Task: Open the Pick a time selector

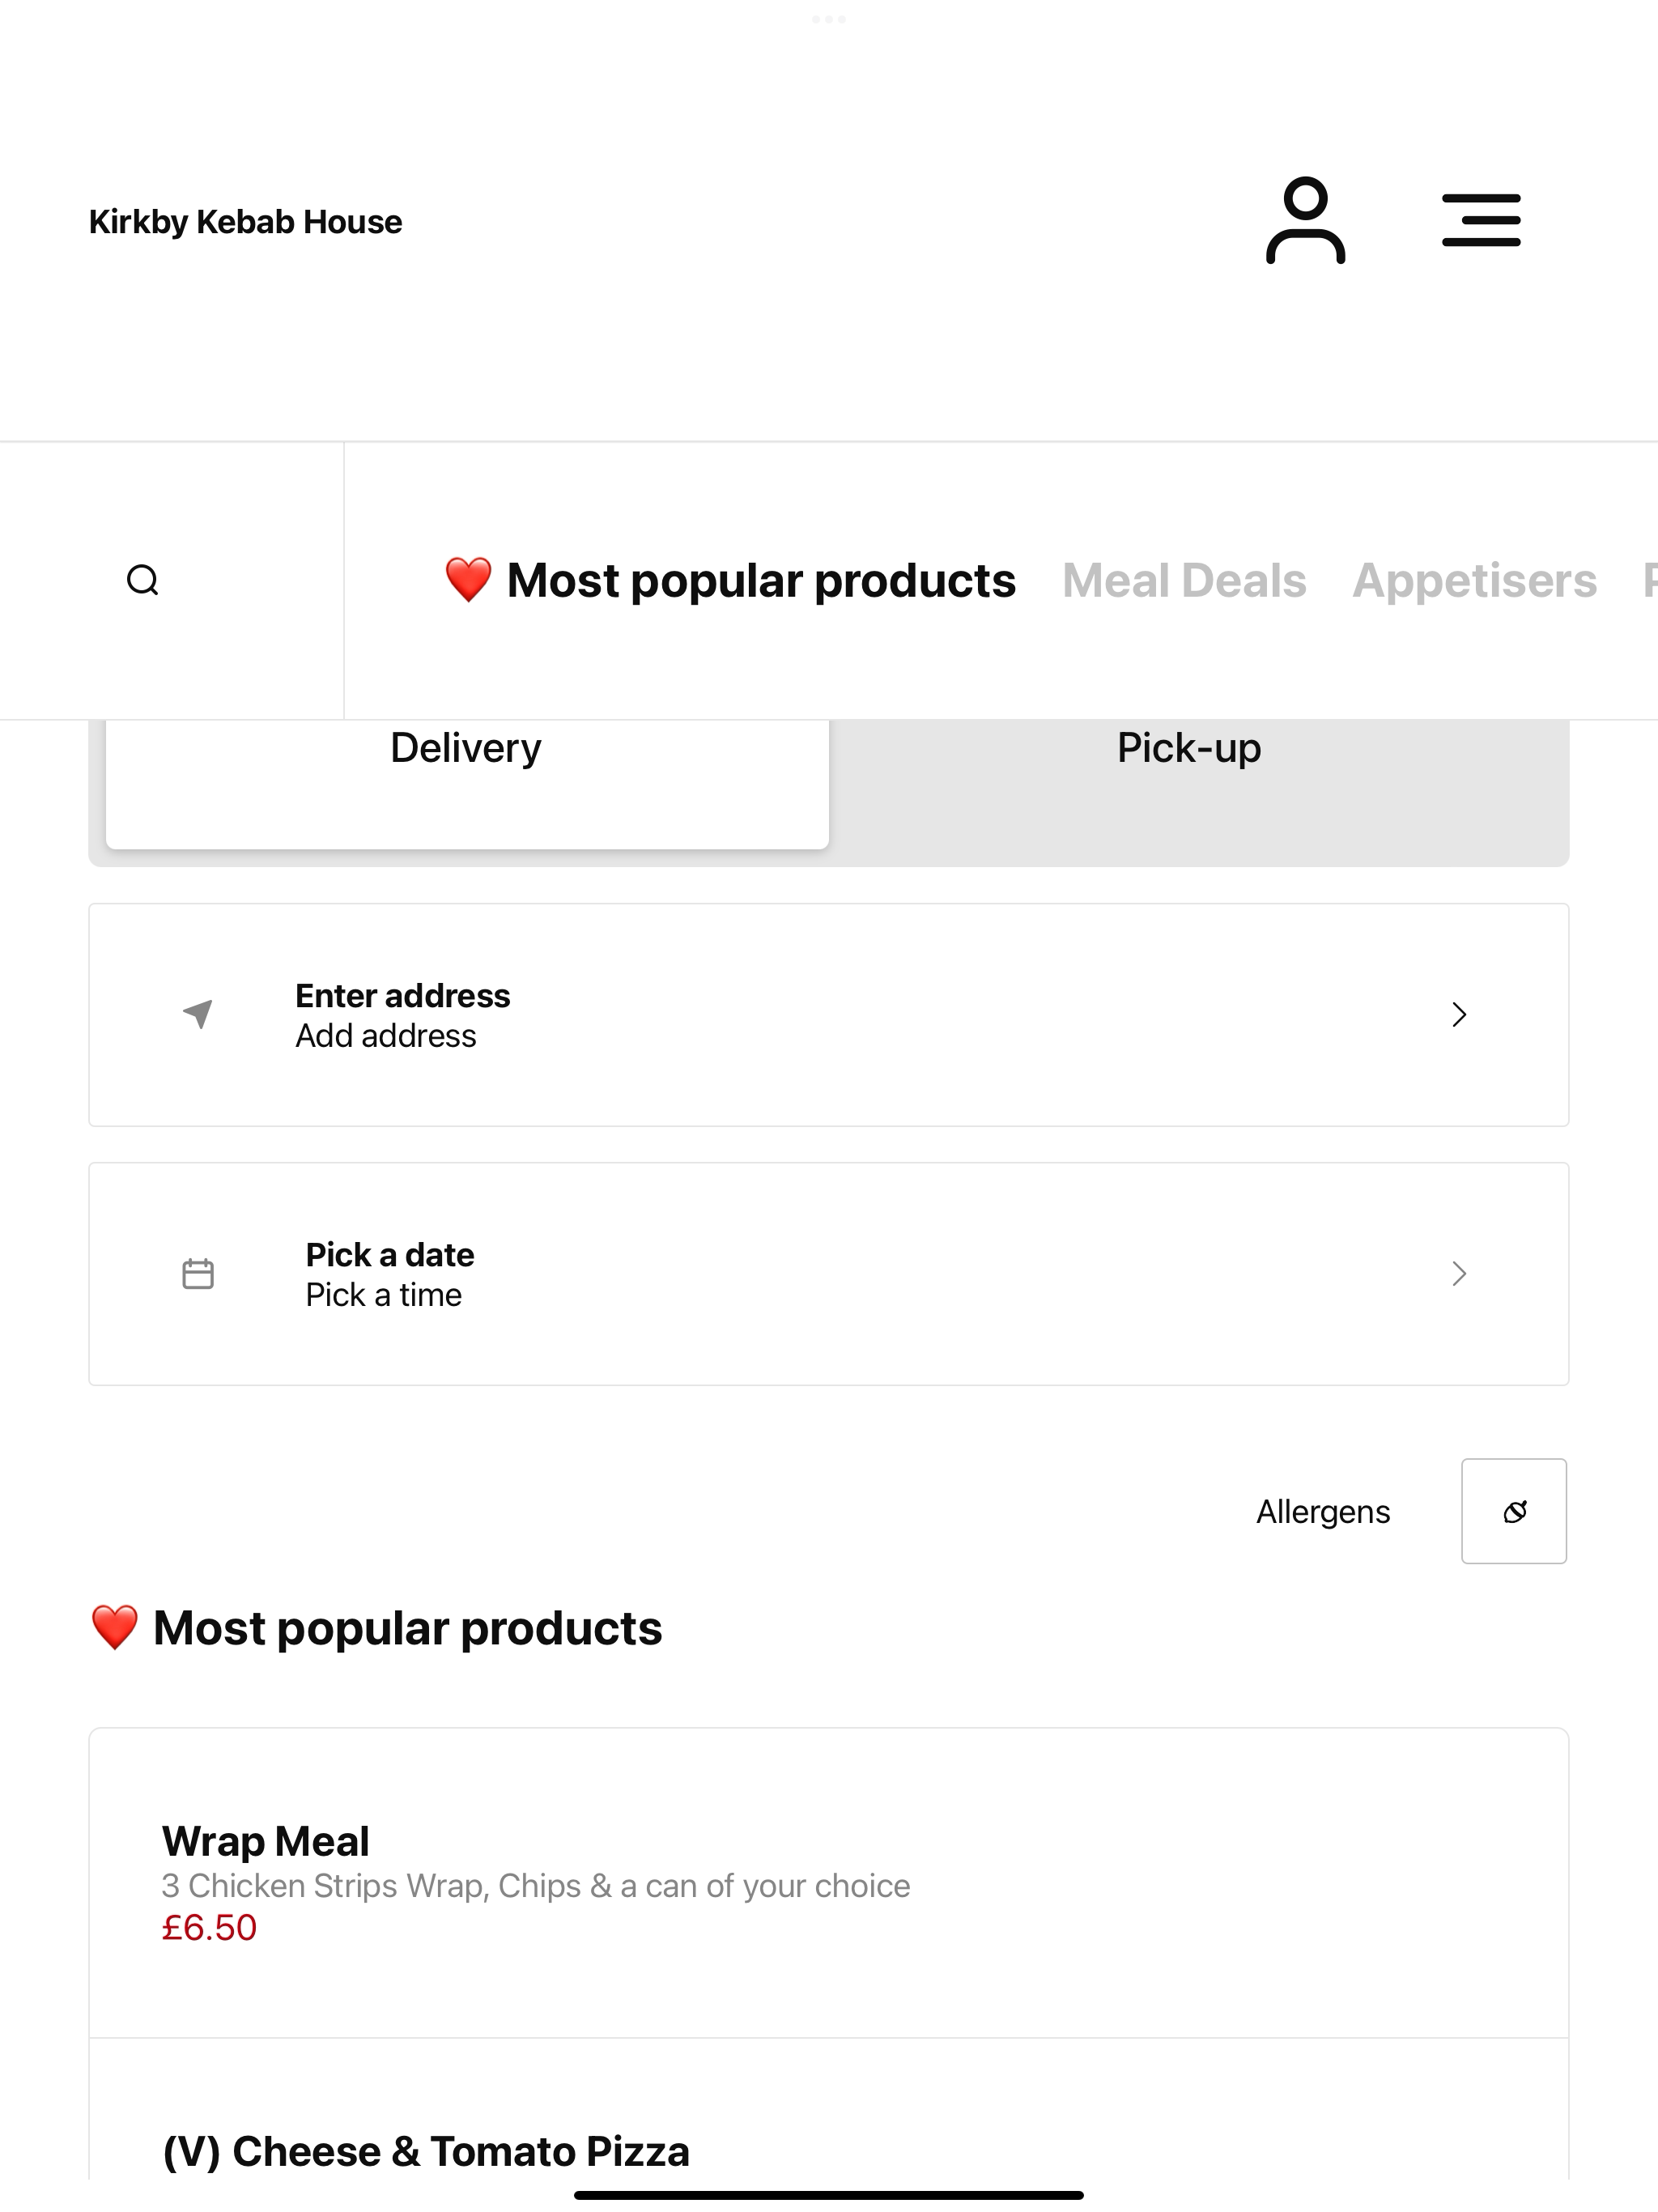Action: [x=383, y=1295]
